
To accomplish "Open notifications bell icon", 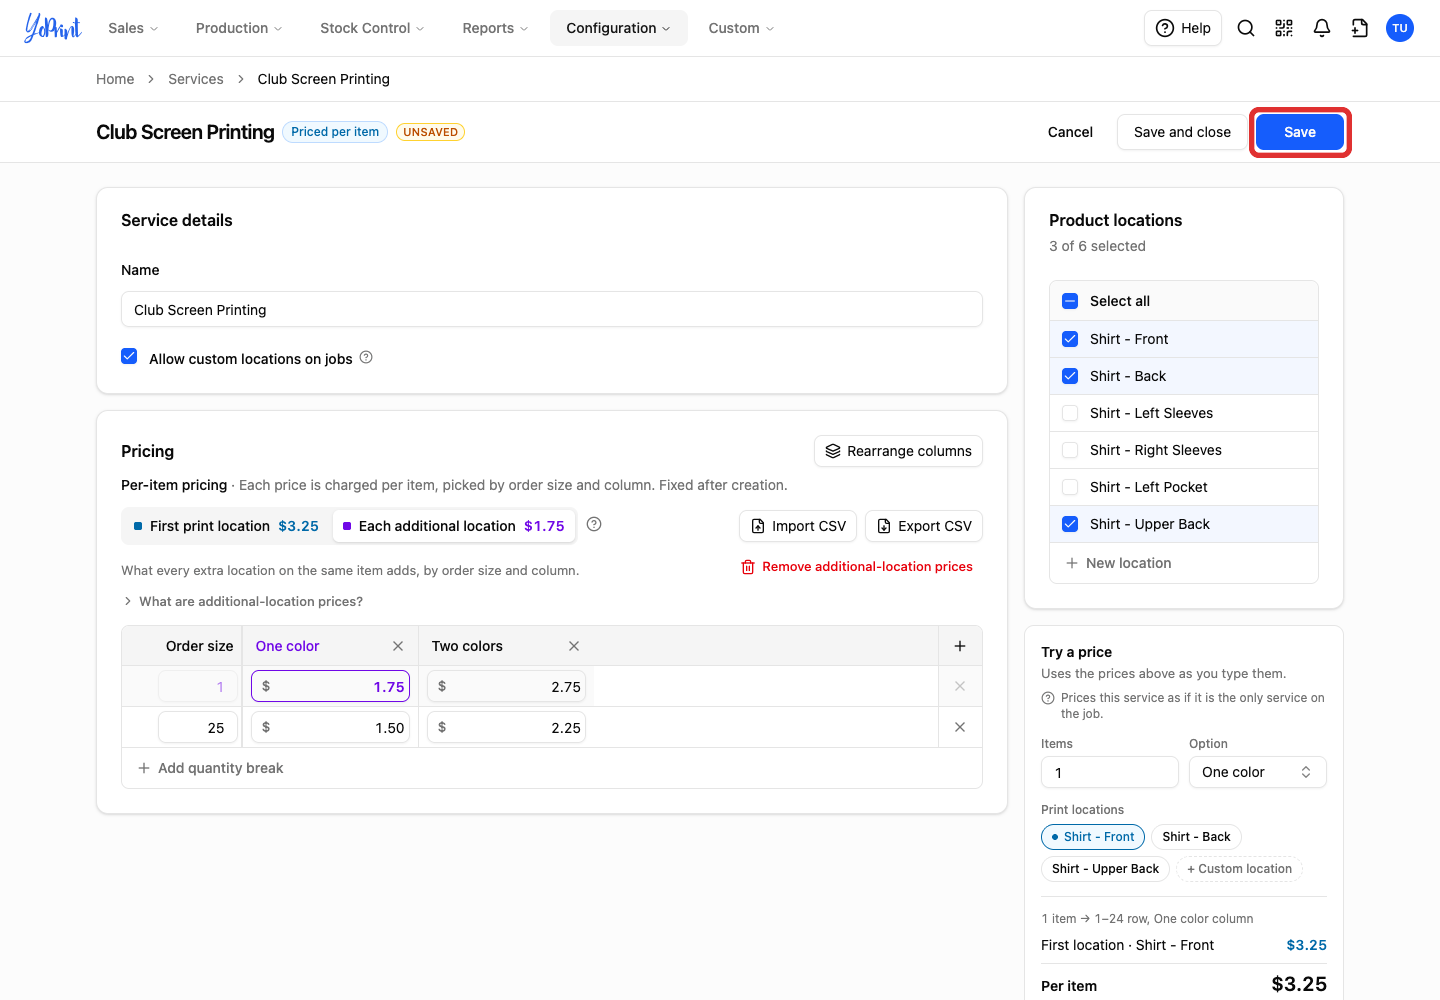I will point(1322,28).
